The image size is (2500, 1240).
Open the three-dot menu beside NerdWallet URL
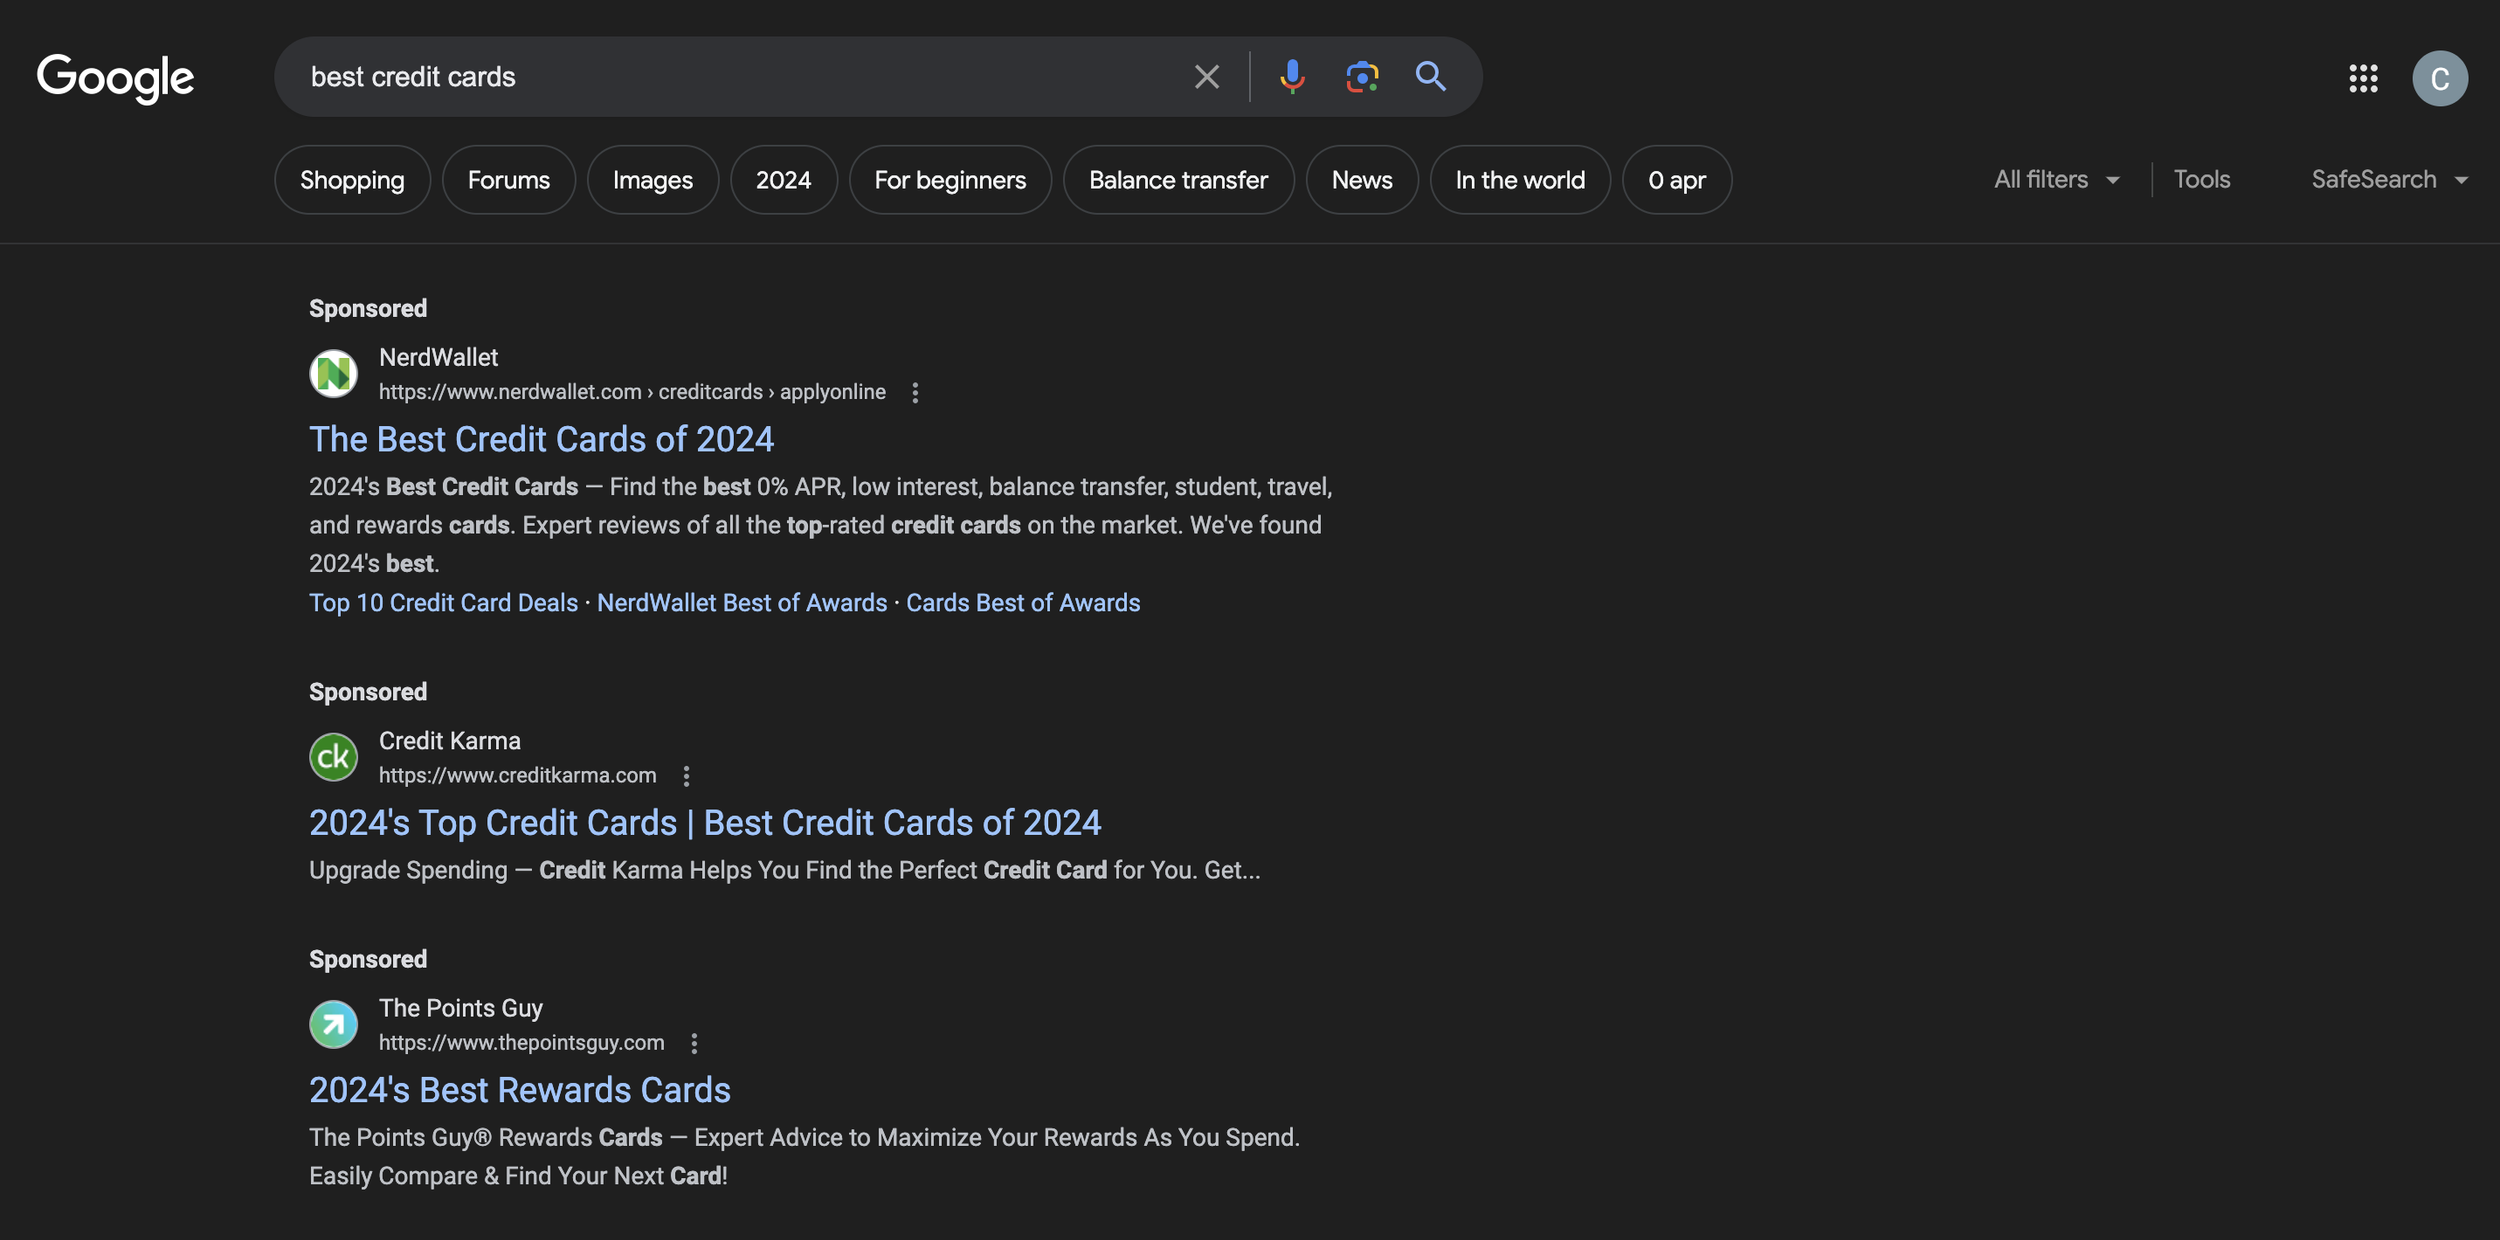click(x=915, y=393)
